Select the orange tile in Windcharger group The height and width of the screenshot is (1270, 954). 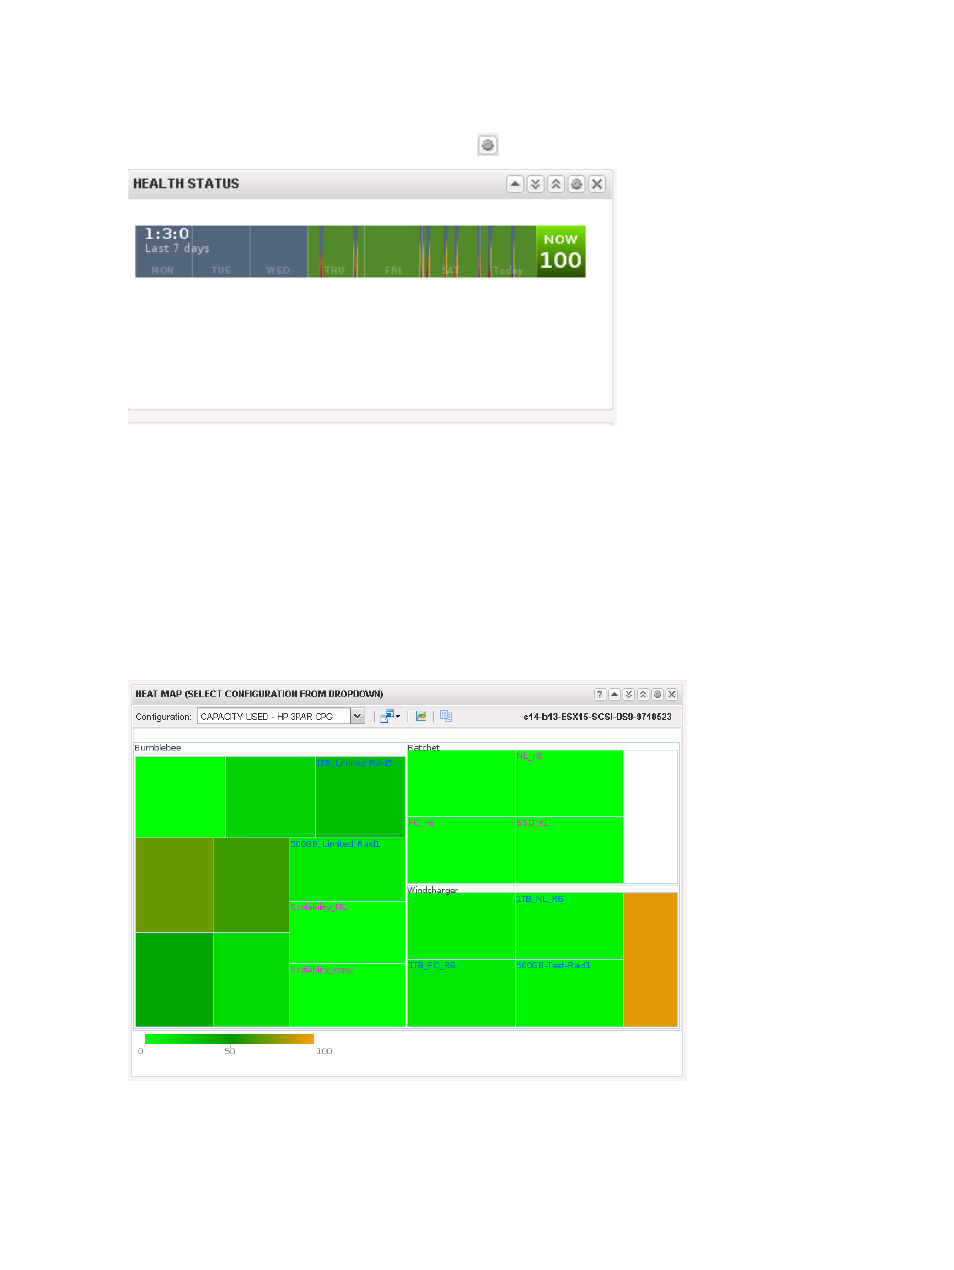click(x=650, y=959)
